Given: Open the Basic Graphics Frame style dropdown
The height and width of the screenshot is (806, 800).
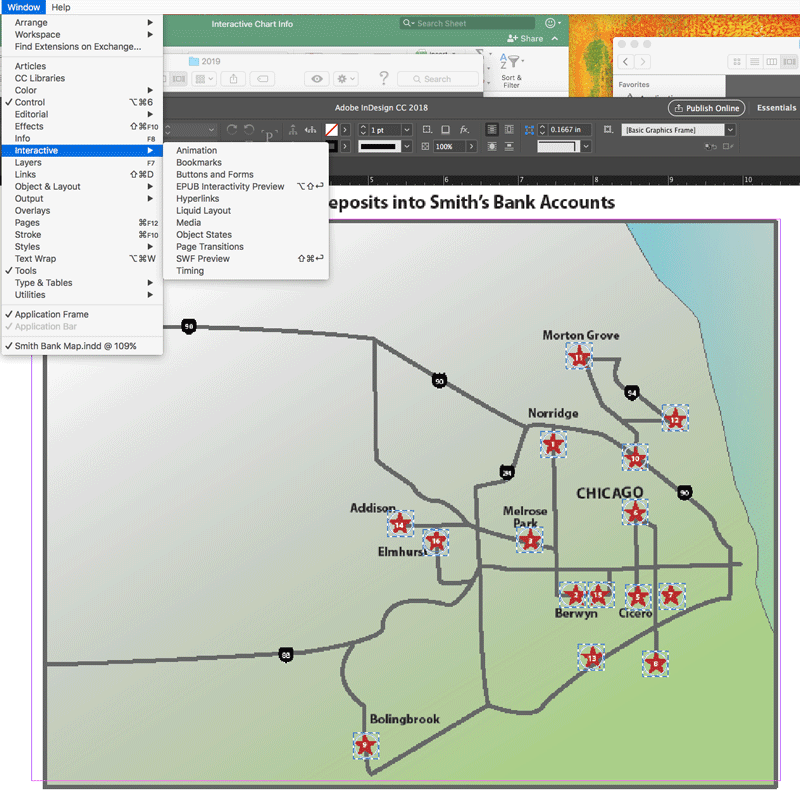Looking at the screenshot, I should [730, 130].
